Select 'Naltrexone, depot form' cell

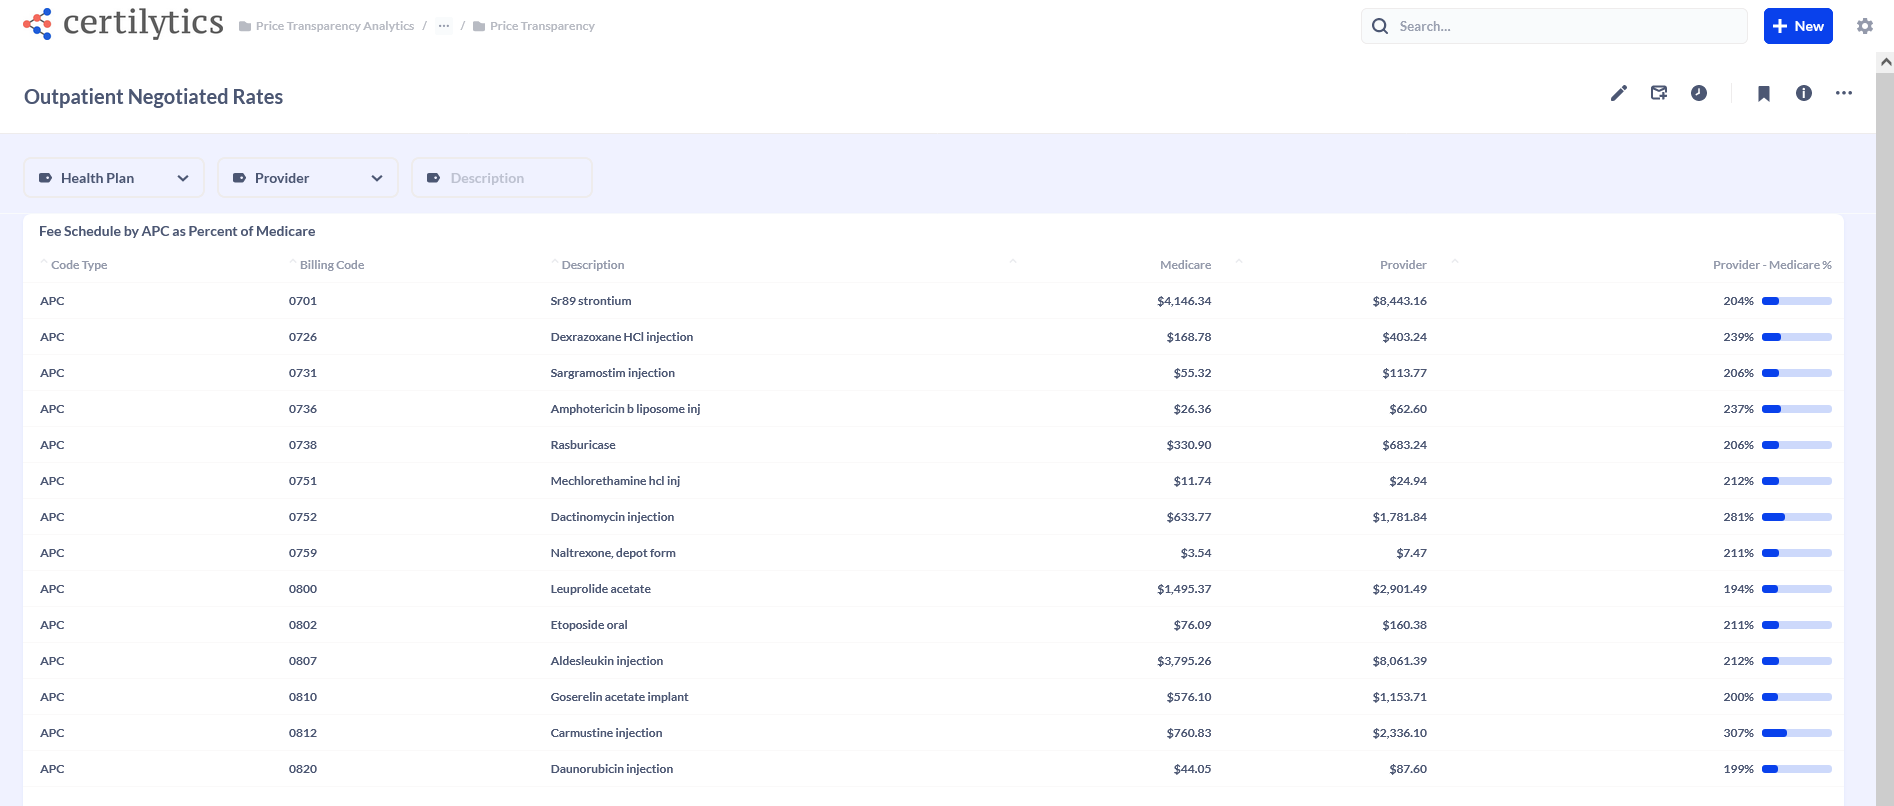[x=613, y=553]
